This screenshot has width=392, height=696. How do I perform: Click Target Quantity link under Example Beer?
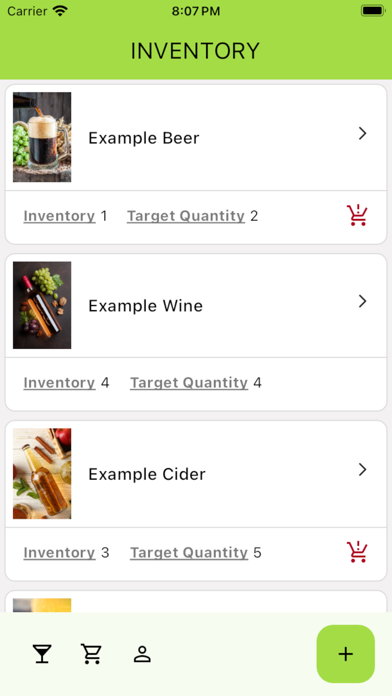[186, 216]
